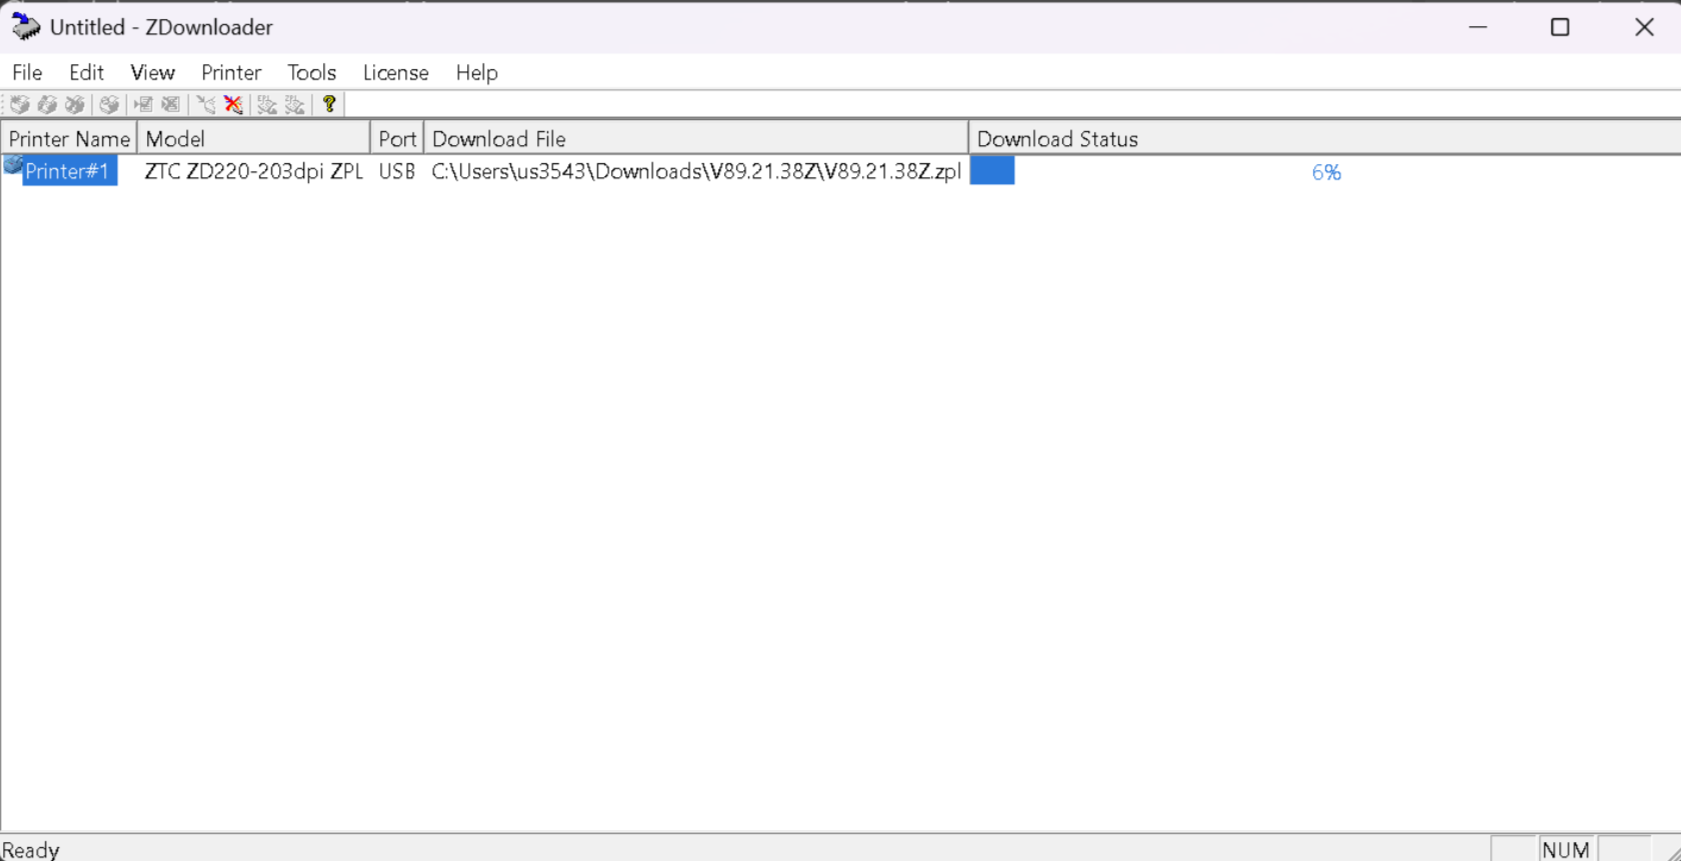The height and width of the screenshot is (861, 1681).
Task: Click the second printer icon in toolbar
Action: [x=47, y=104]
